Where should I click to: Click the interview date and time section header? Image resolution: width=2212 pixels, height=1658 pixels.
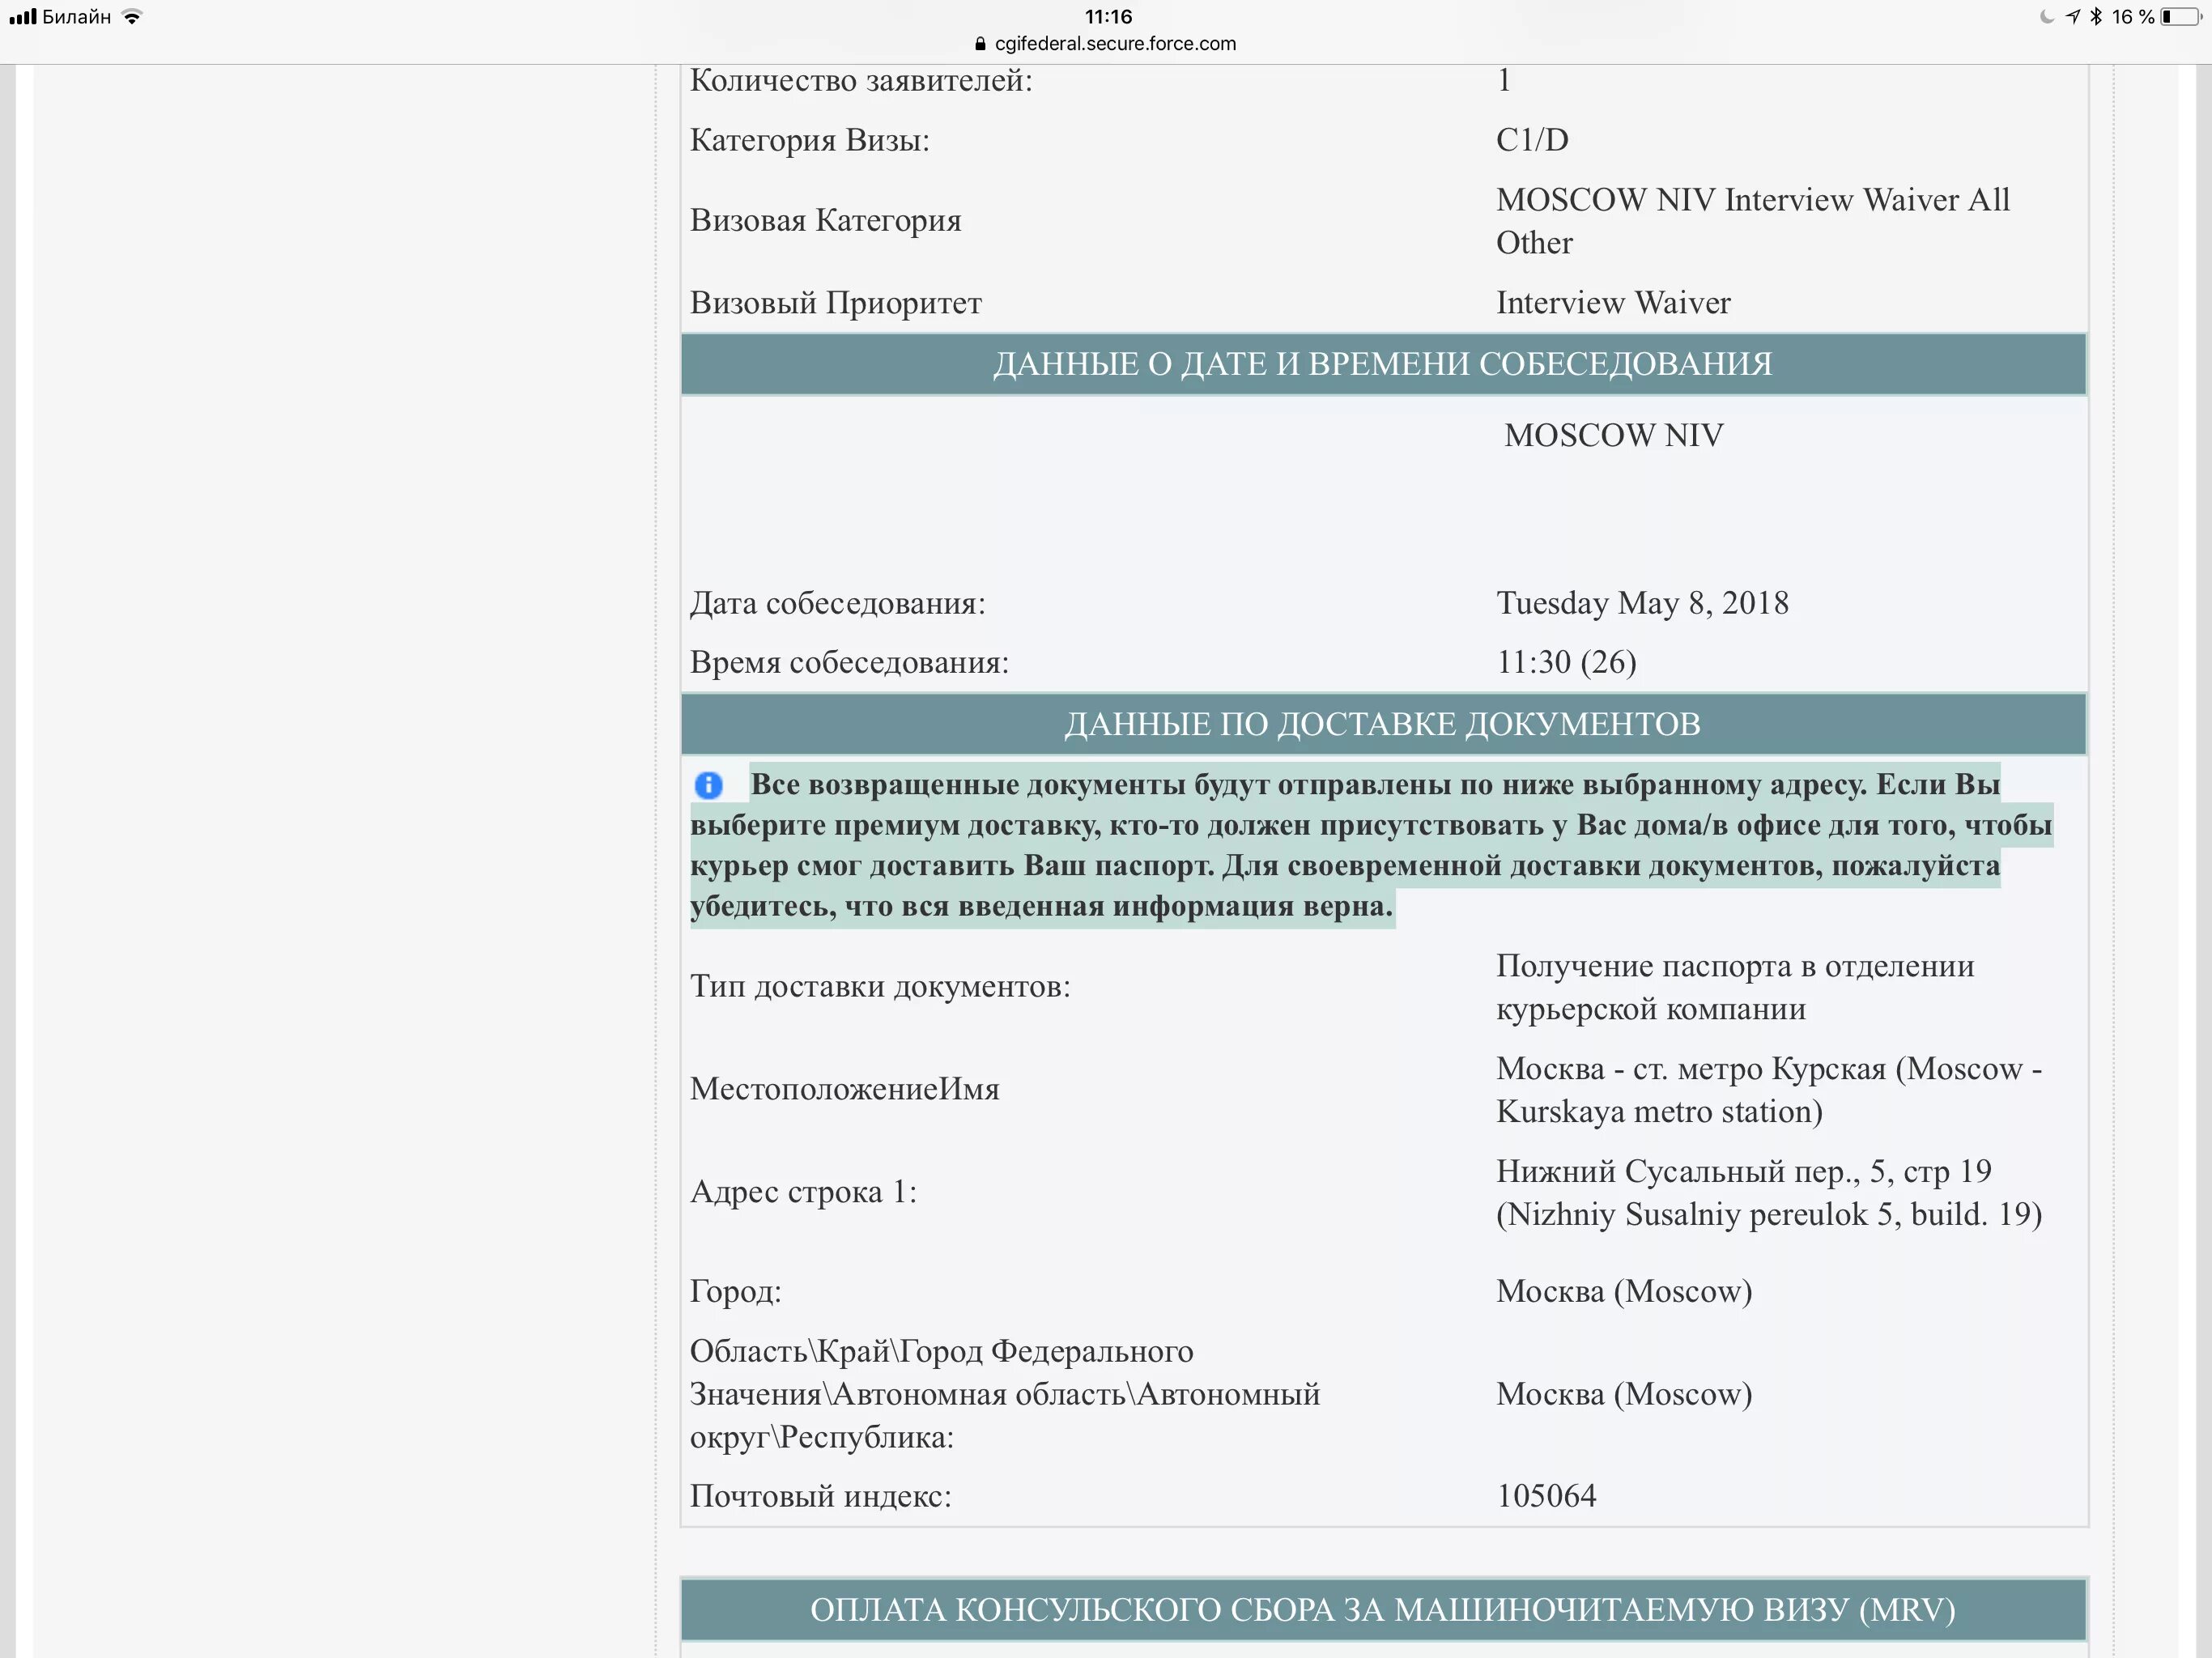pos(1383,364)
